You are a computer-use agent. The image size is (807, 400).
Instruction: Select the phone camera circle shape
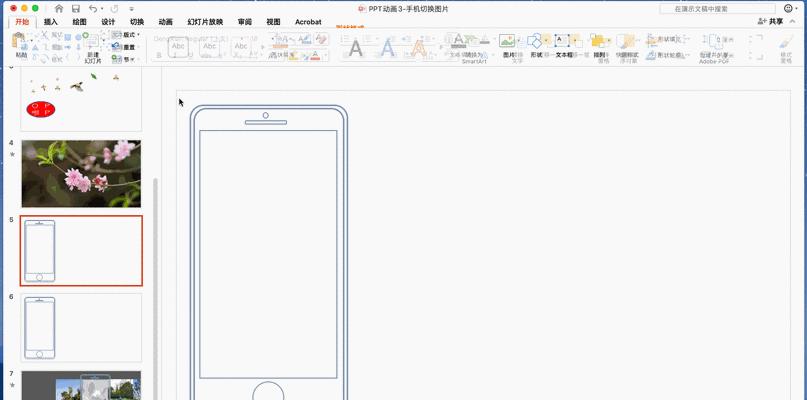[x=266, y=115]
